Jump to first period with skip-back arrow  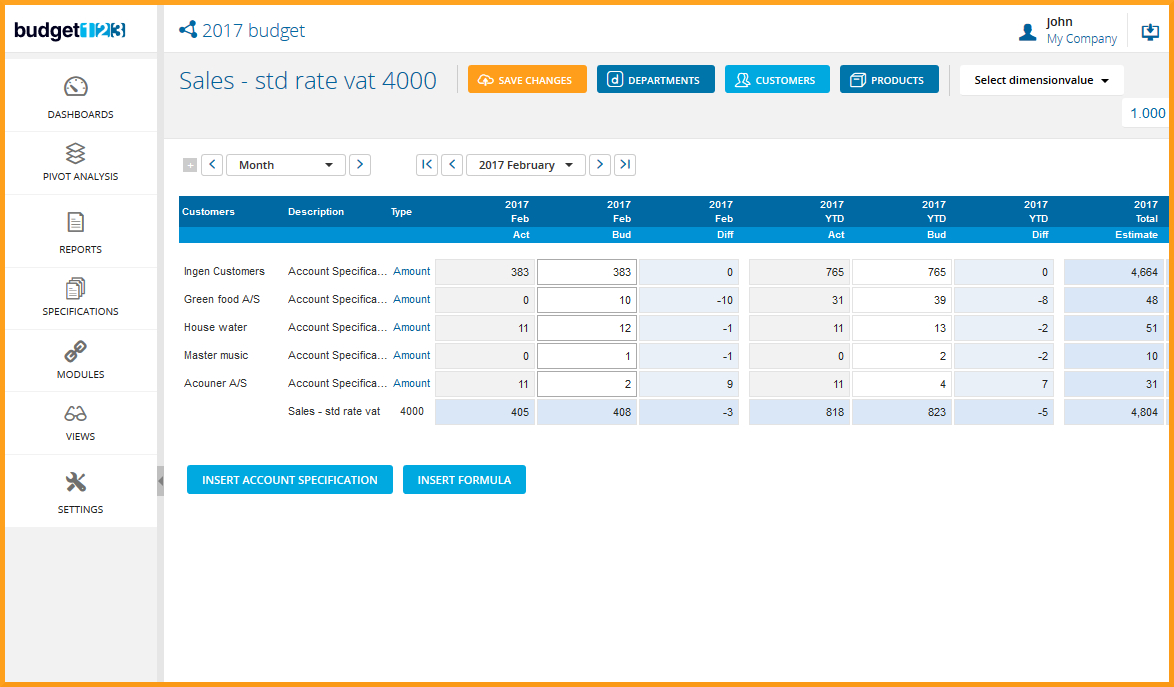tap(427, 165)
